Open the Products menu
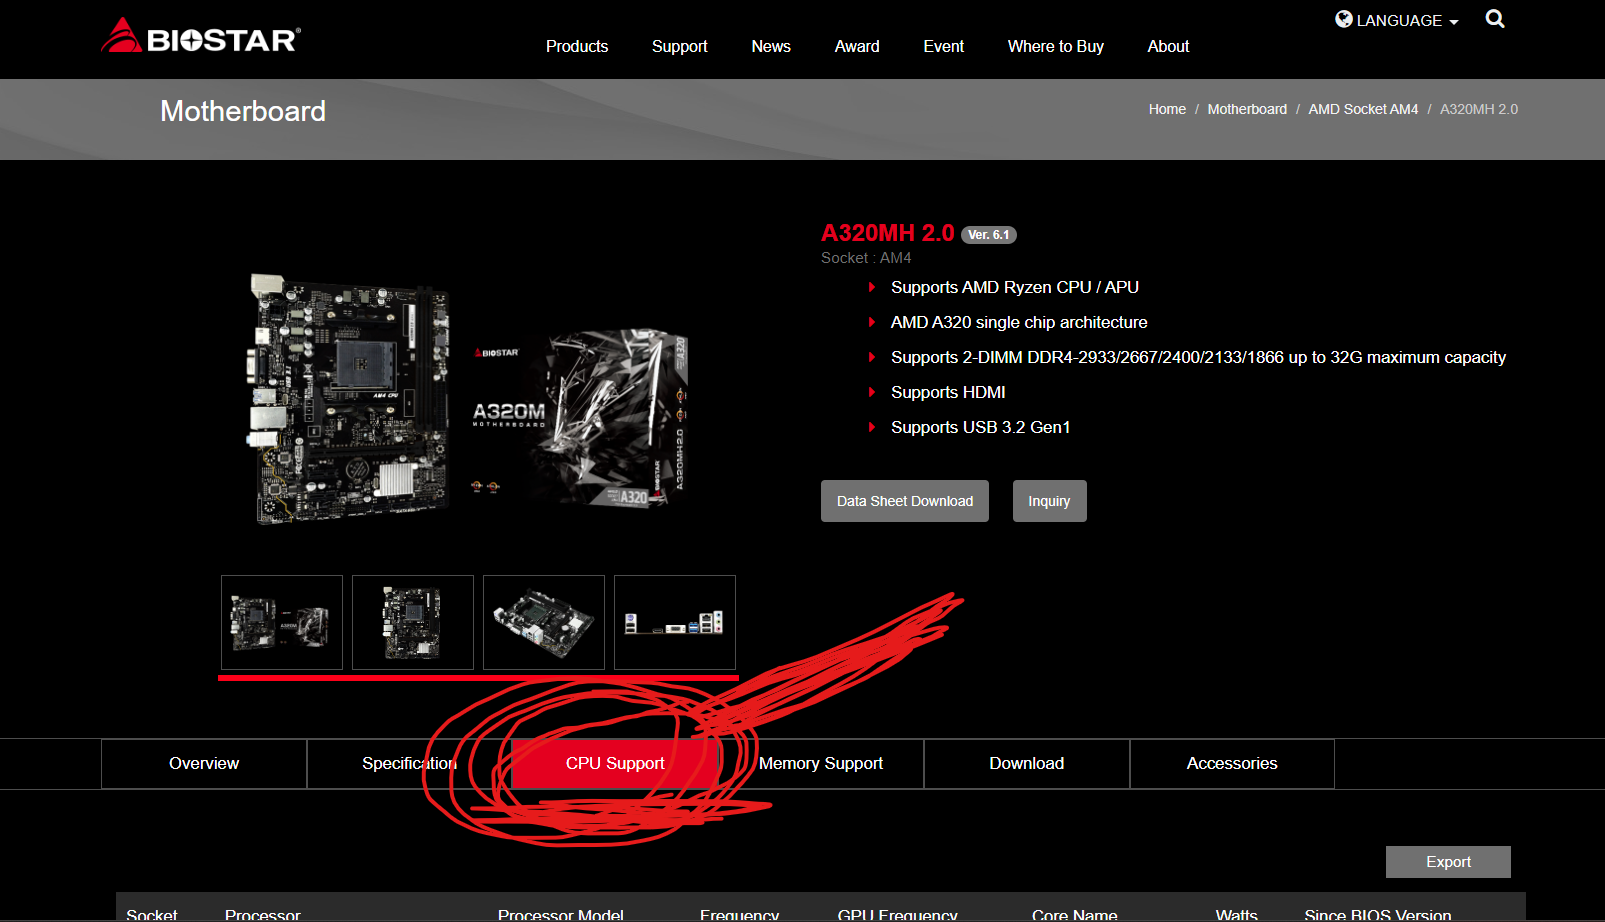Image resolution: width=1605 pixels, height=922 pixels. [577, 46]
